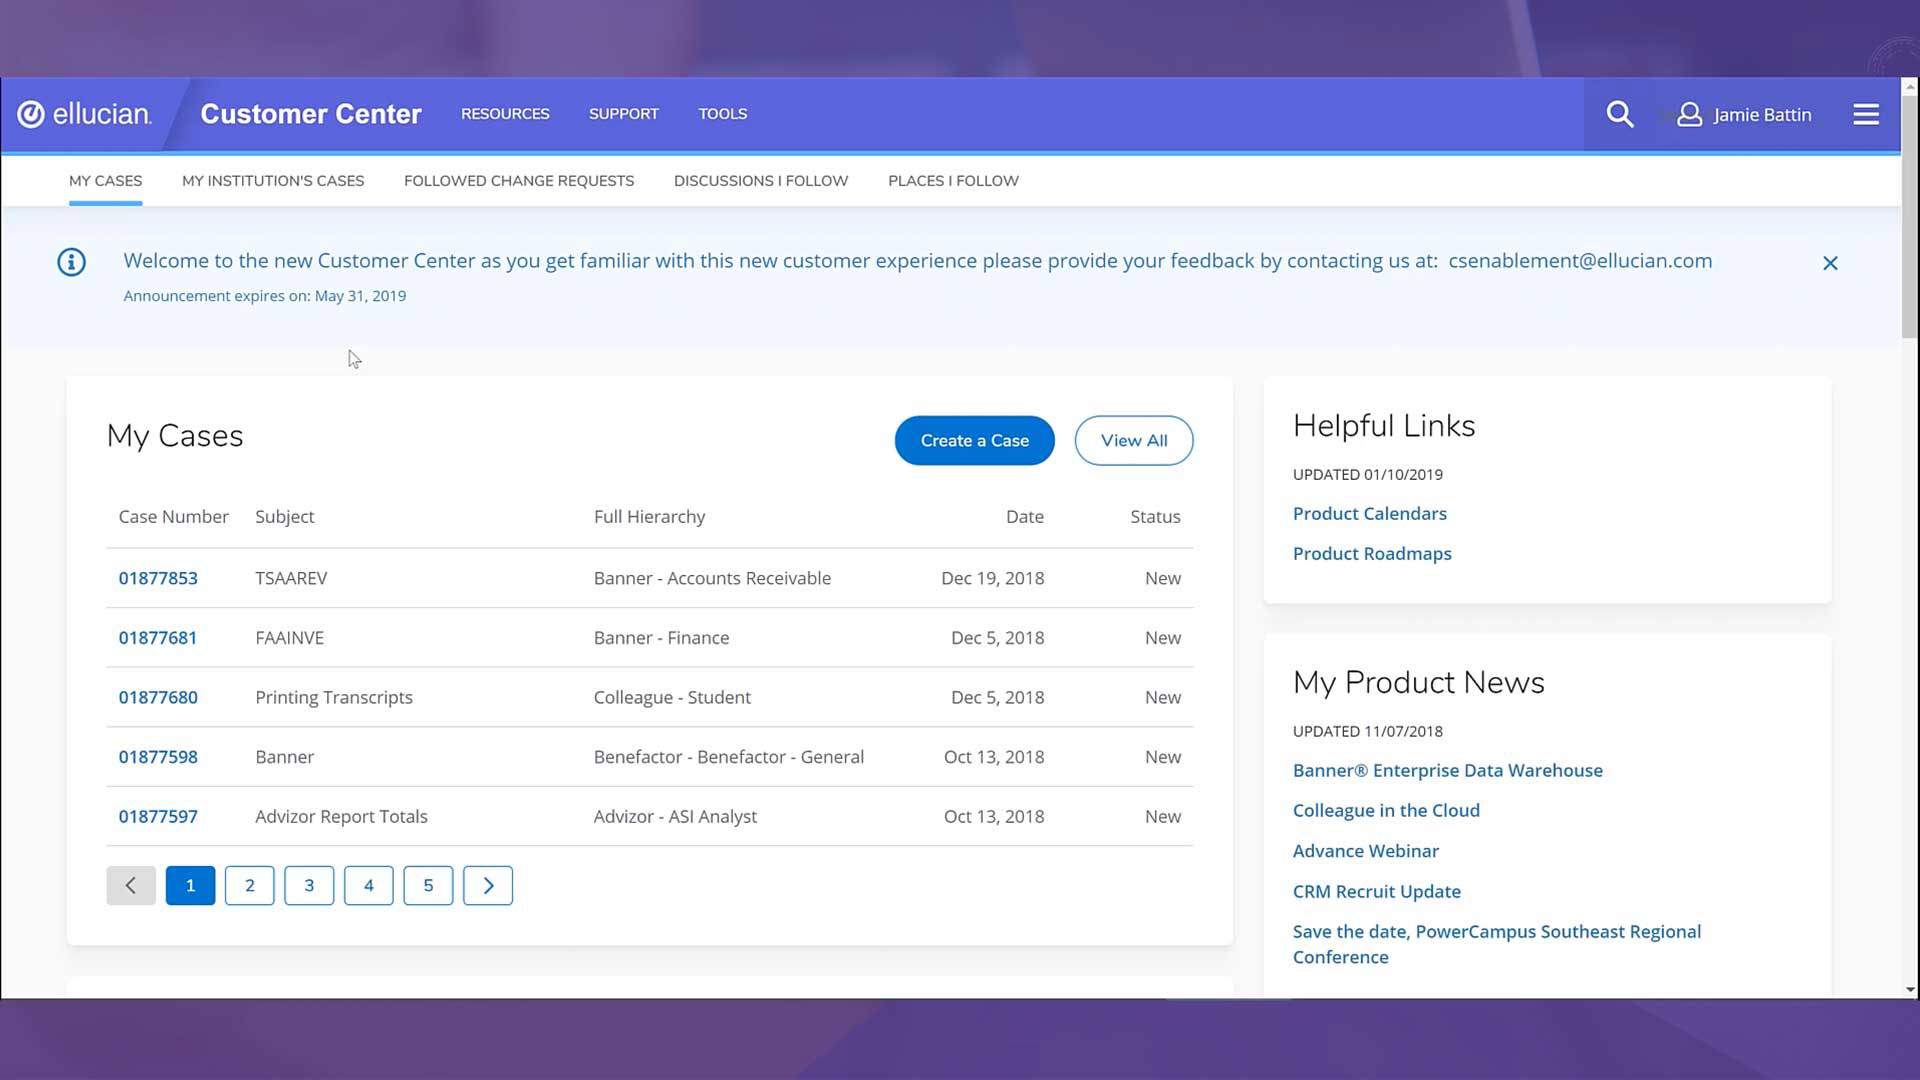1920x1080 pixels.
Task: Click Banner - Accounts Receivable hierarchy cell
Action: coord(712,578)
